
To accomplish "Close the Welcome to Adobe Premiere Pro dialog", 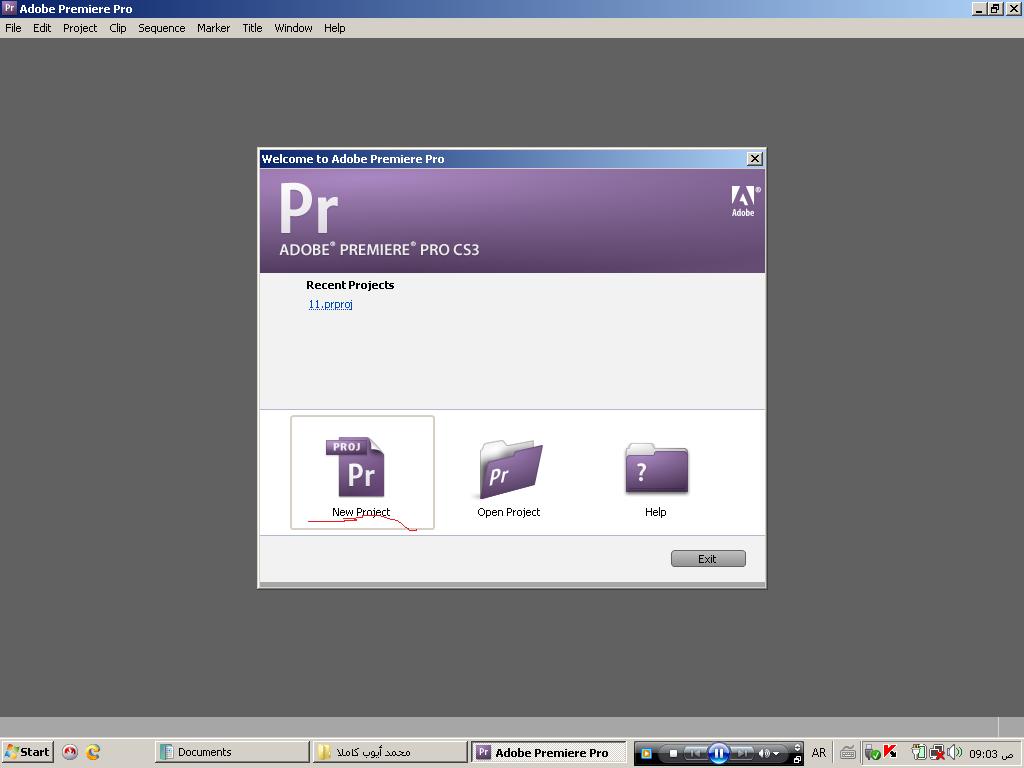I will tap(754, 159).
